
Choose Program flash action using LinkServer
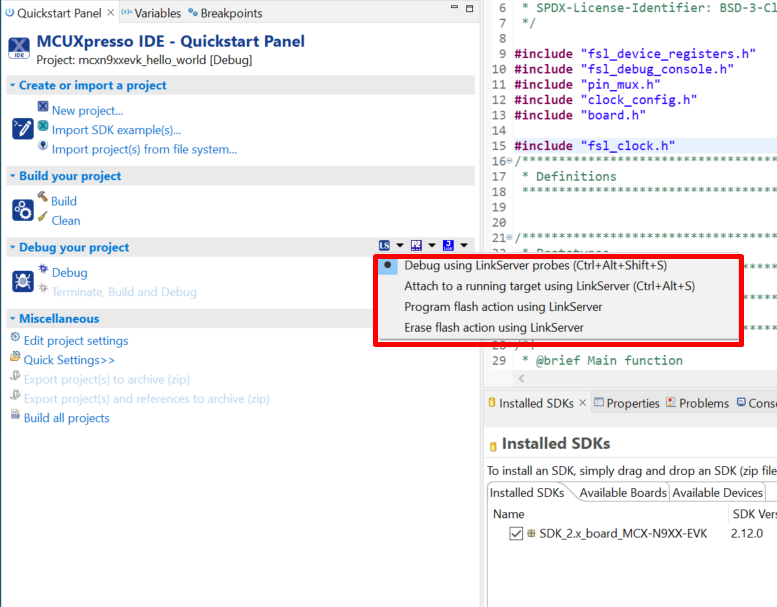pyautogui.click(x=503, y=307)
